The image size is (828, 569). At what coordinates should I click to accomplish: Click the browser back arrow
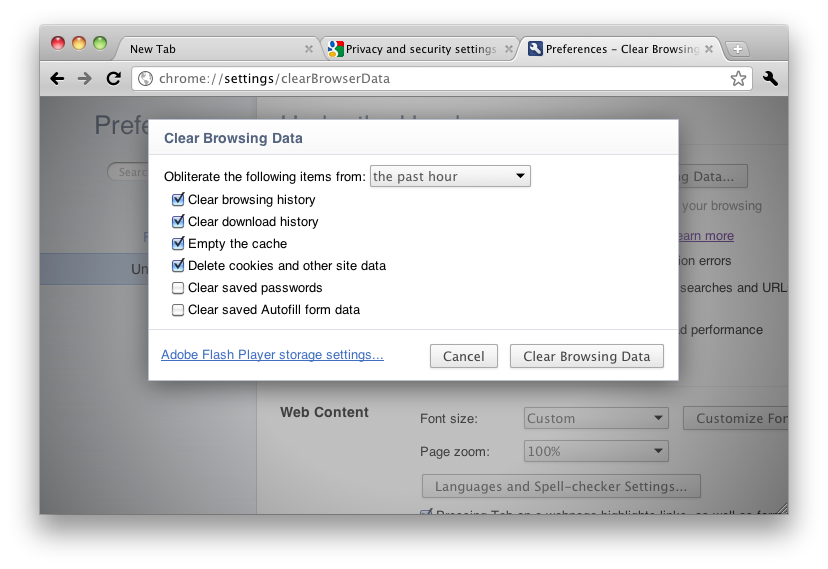(x=58, y=79)
